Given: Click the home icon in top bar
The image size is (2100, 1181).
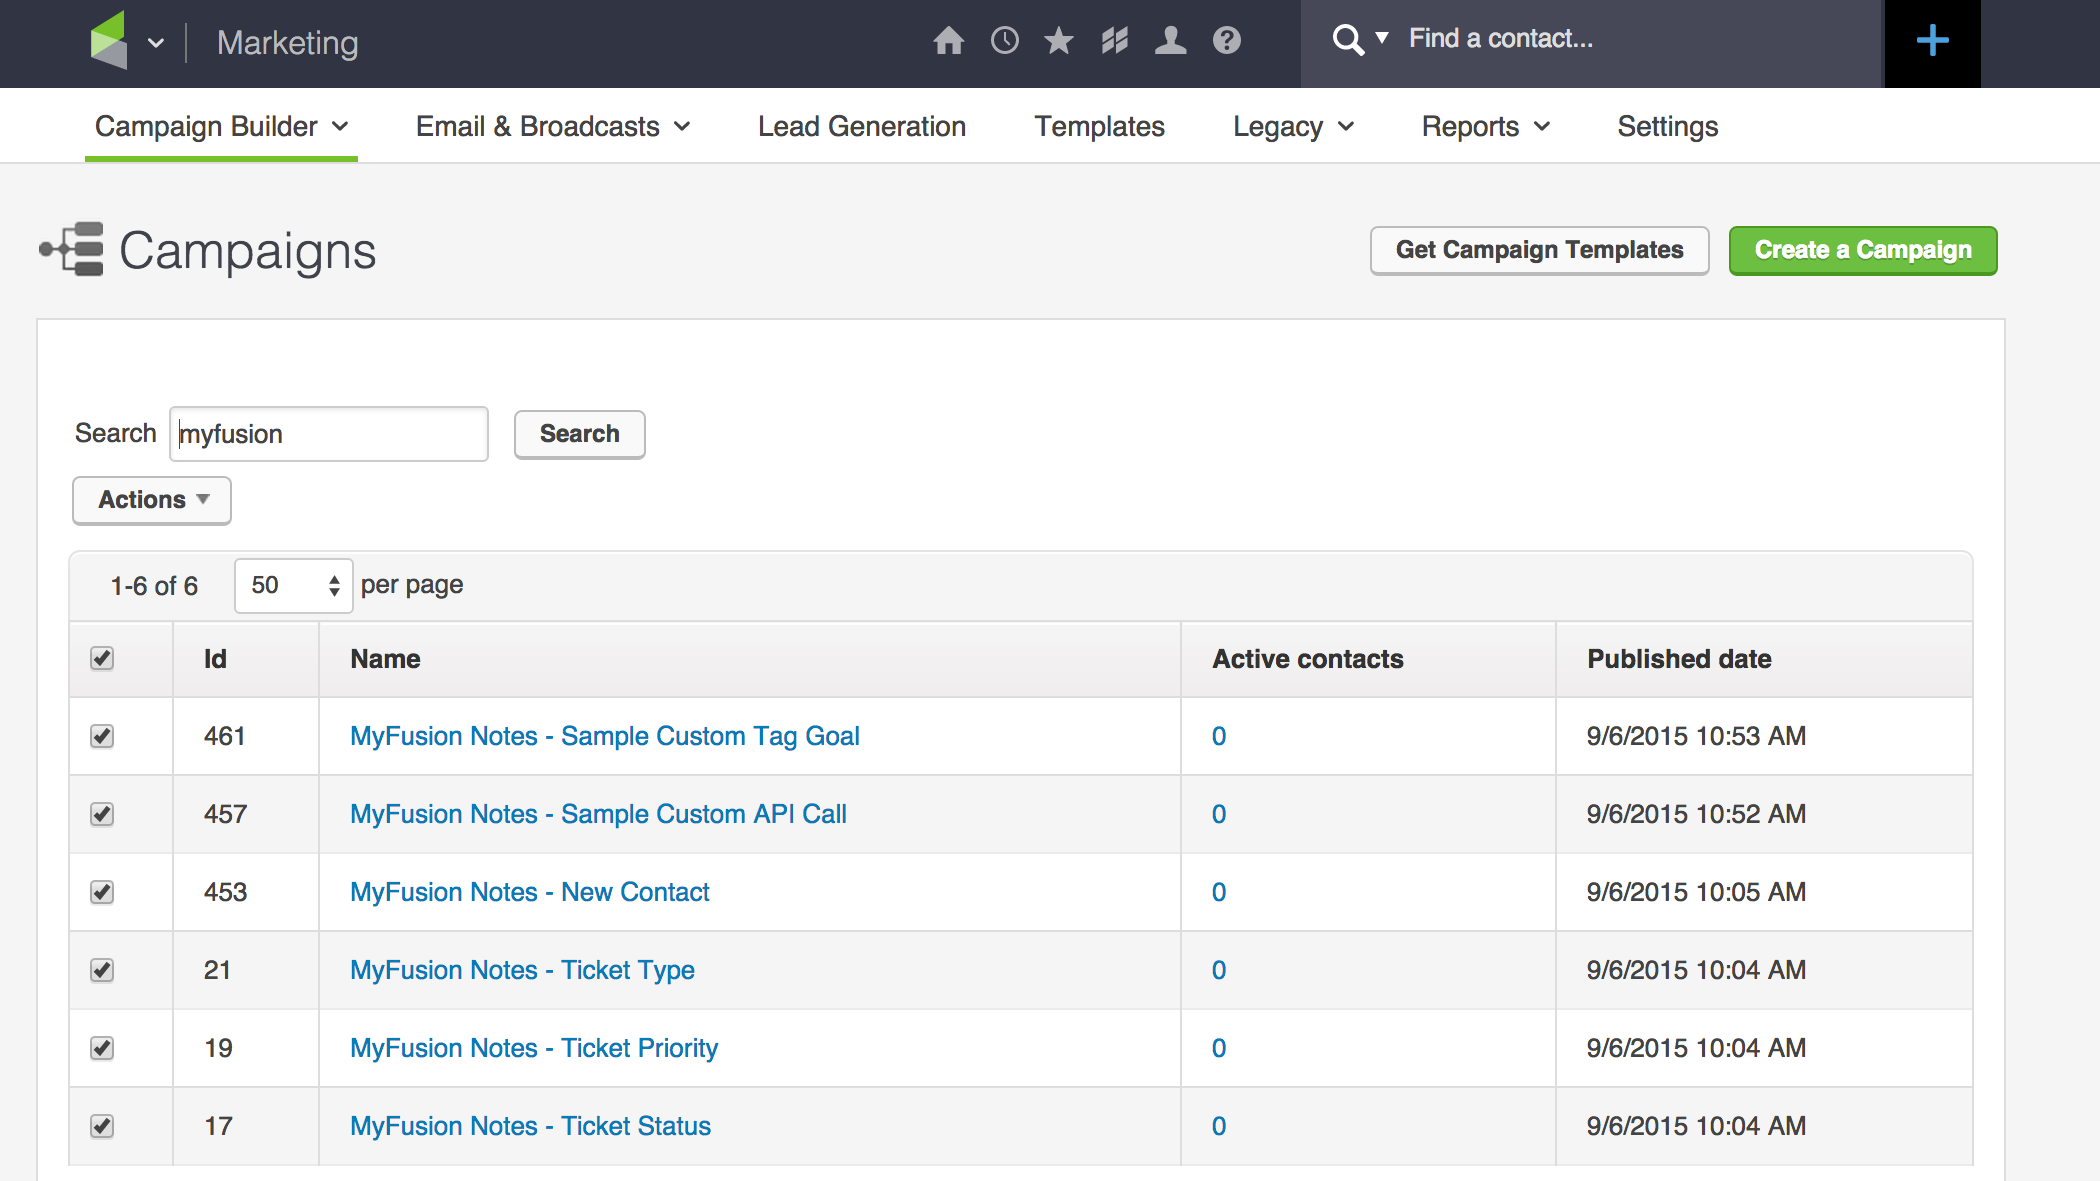Looking at the screenshot, I should [948, 41].
